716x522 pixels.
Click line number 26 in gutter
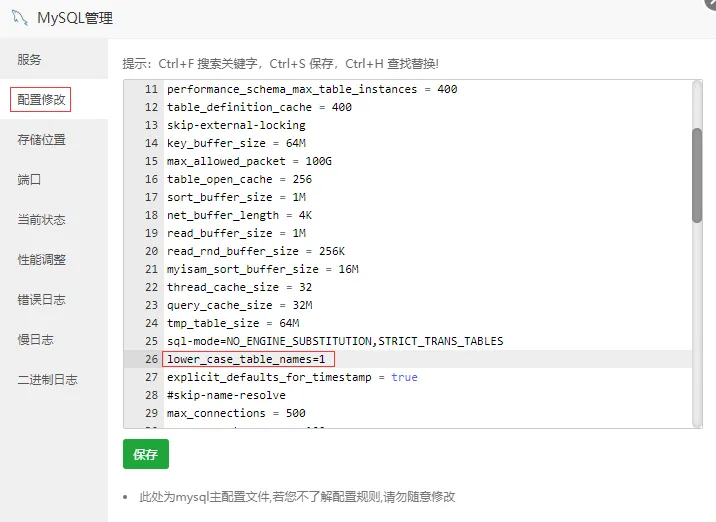pyautogui.click(x=151, y=359)
